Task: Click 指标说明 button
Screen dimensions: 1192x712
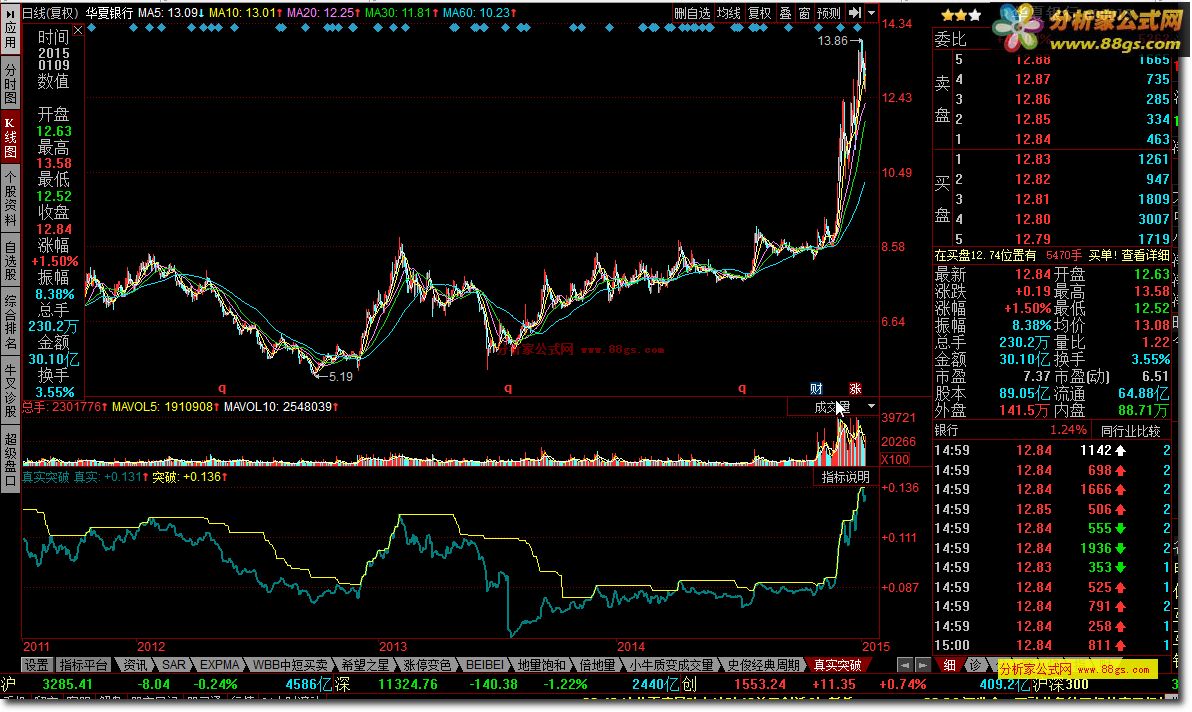Action: 845,477
